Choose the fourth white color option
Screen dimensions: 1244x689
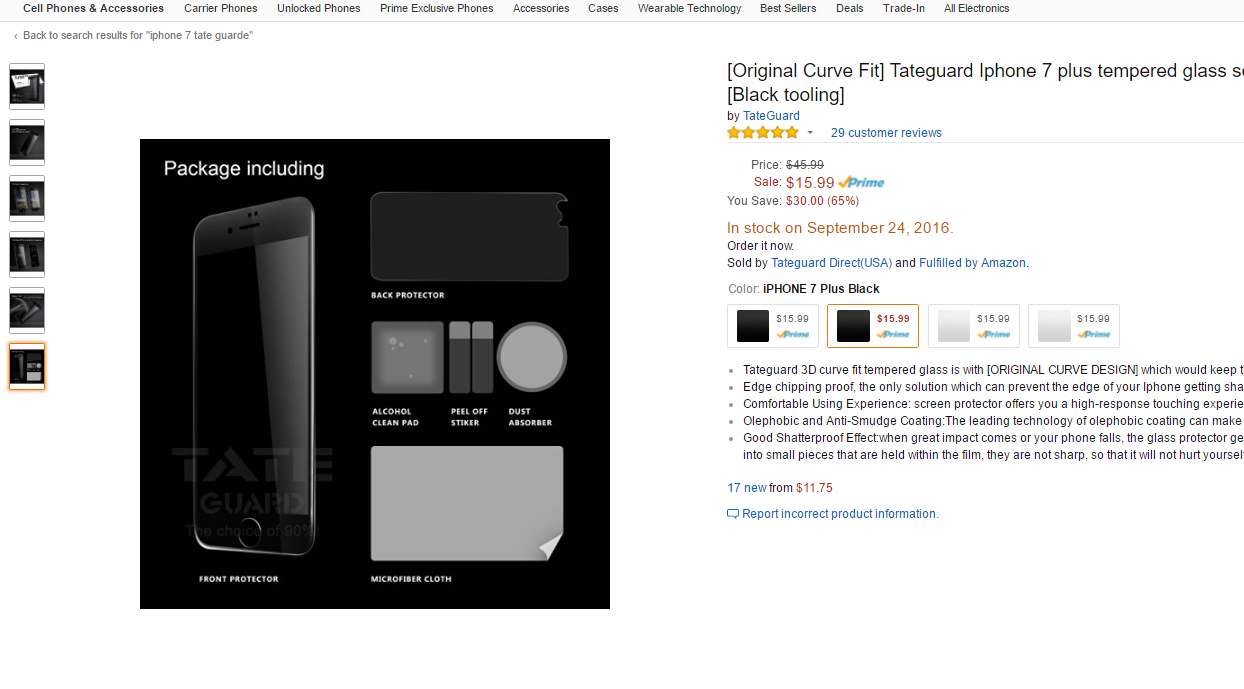[x=1074, y=326]
